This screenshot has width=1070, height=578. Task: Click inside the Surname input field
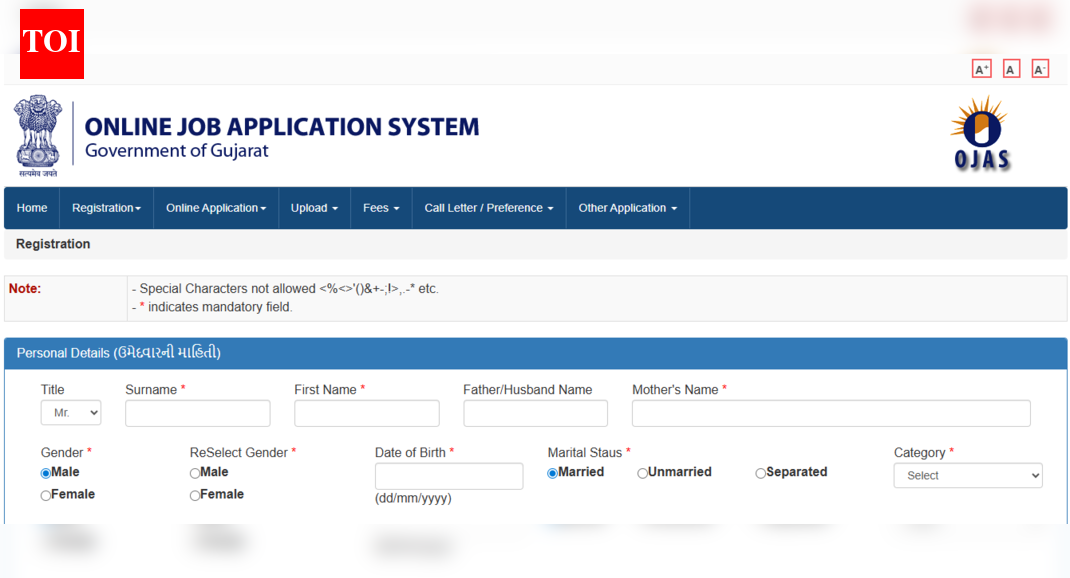point(197,412)
